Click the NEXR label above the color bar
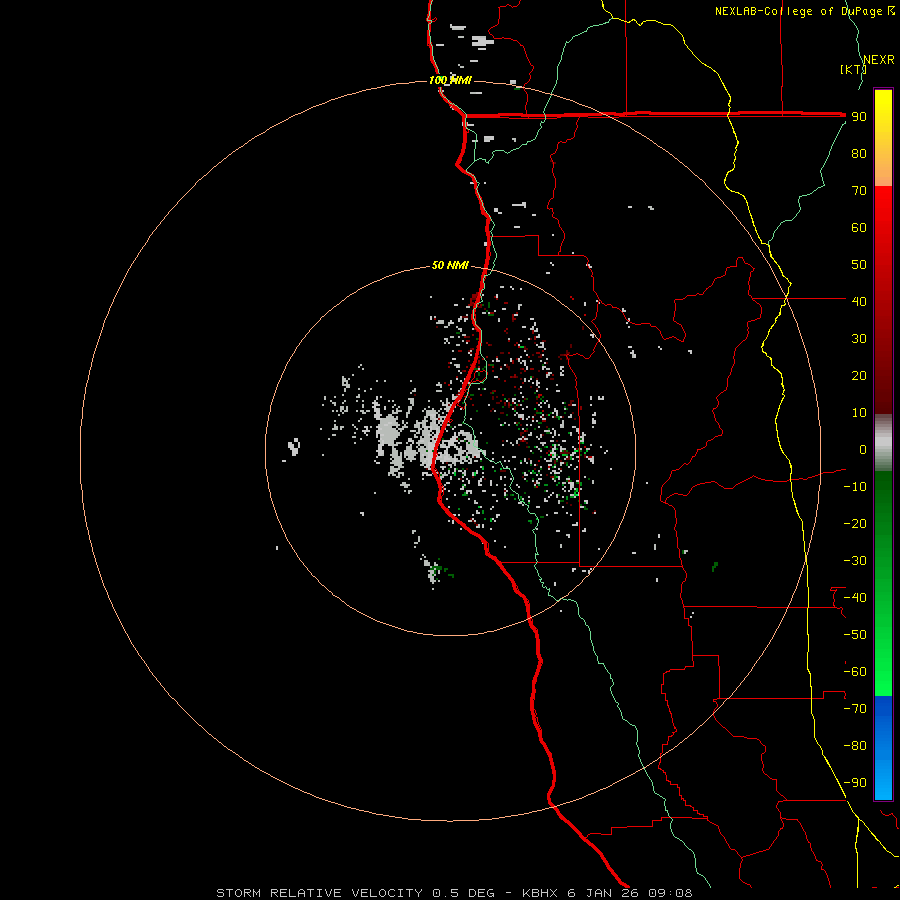 coord(879,60)
